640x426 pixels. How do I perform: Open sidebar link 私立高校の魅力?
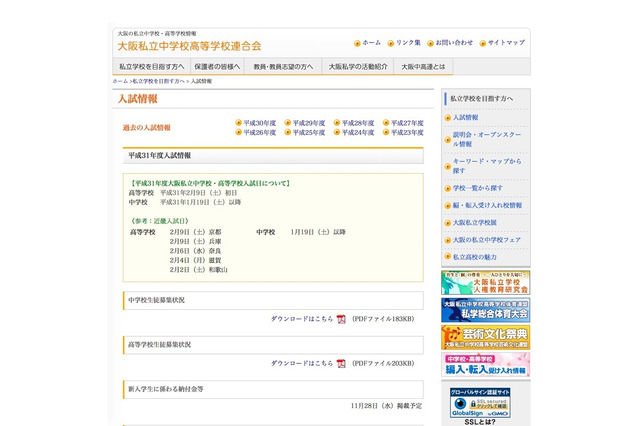pyautogui.click(x=475, y=257)
